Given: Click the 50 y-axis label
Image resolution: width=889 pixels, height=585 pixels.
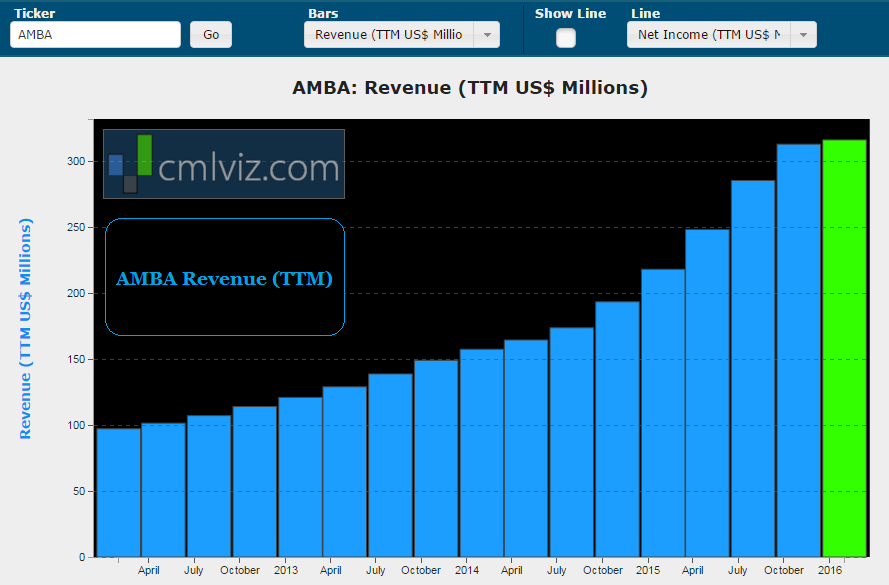Looking at the screenshot, I should [79, 491].
